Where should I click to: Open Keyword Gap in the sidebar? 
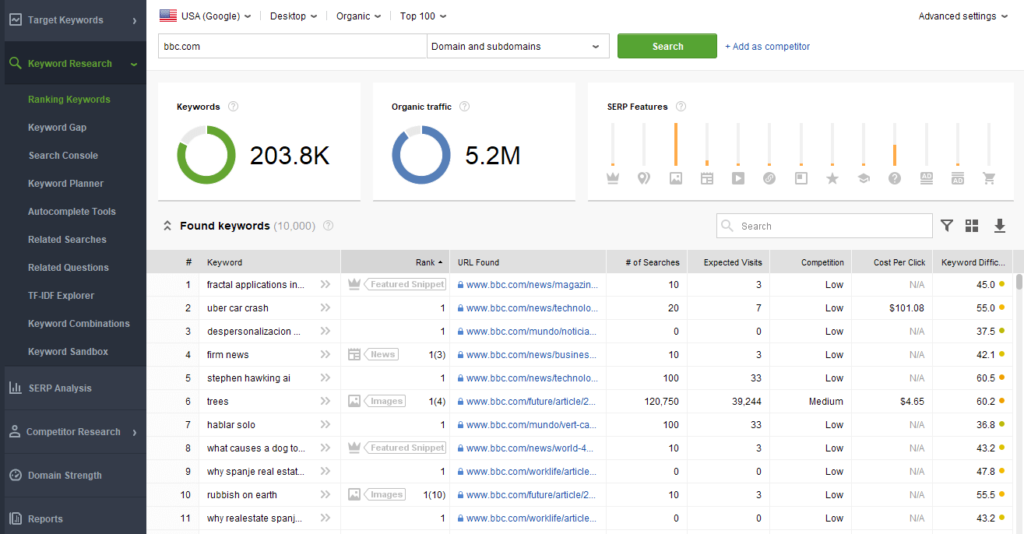57,128
